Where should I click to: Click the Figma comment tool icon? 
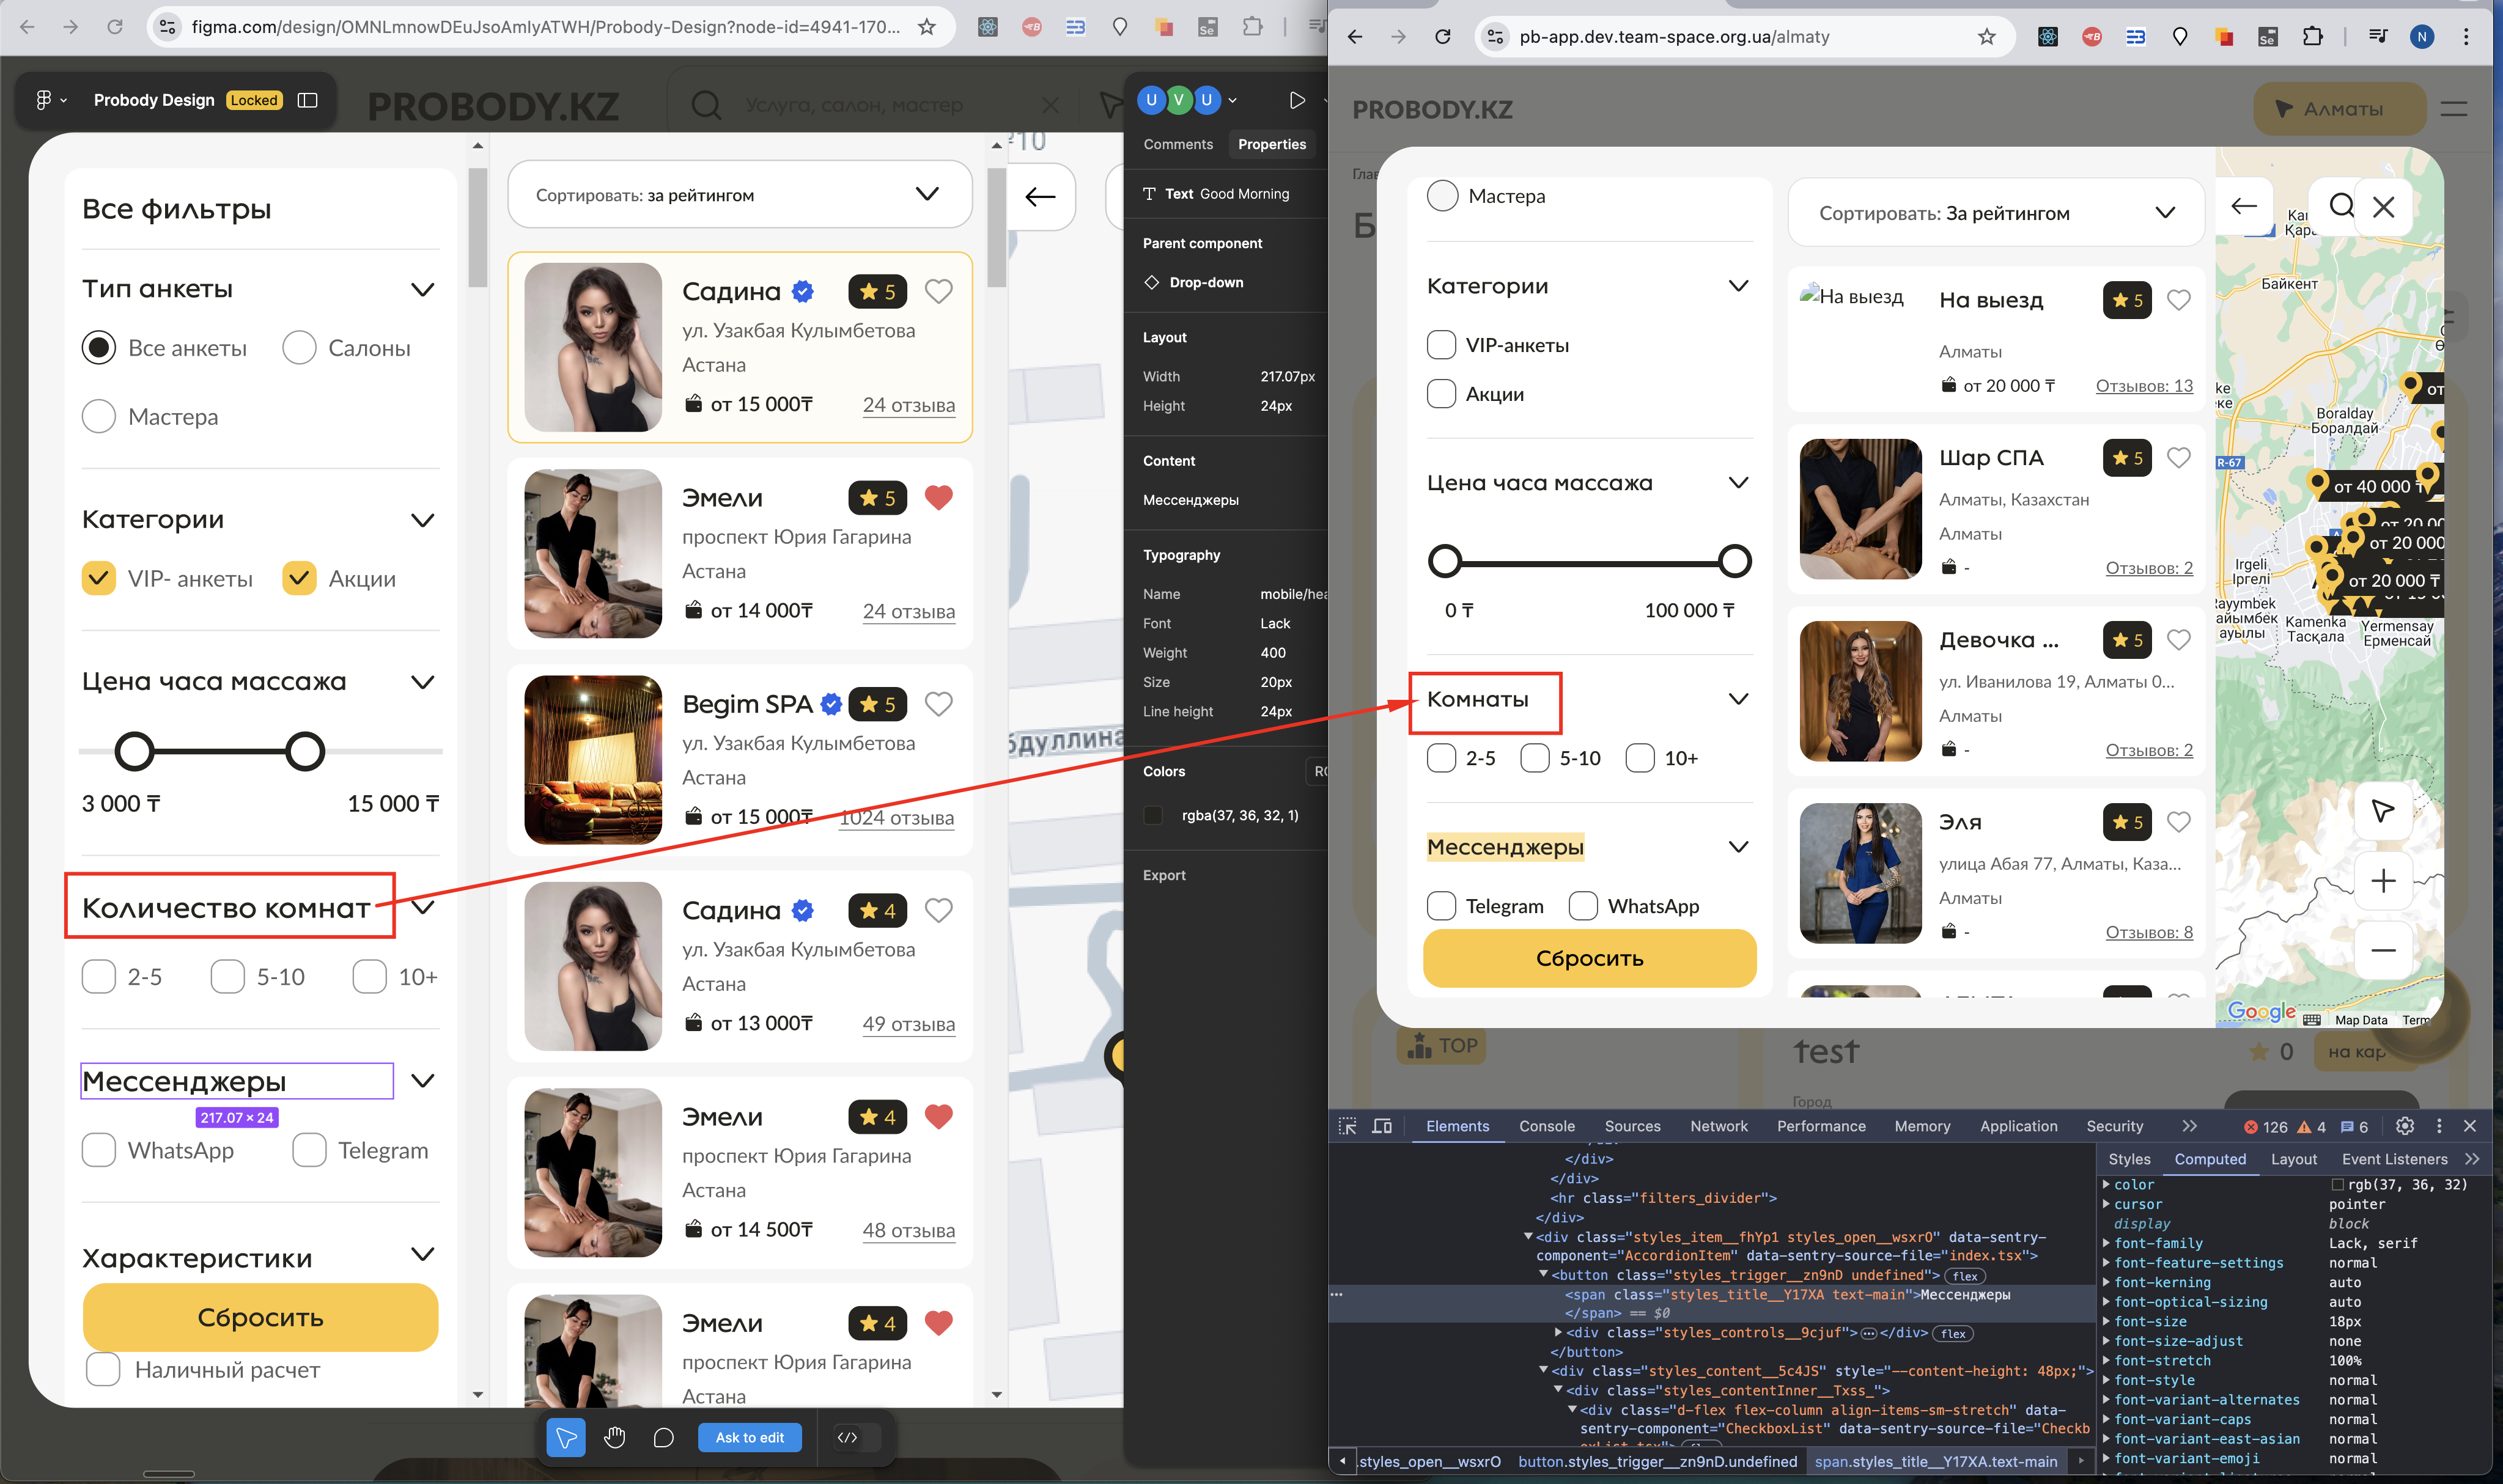[x=663, y=1437]
